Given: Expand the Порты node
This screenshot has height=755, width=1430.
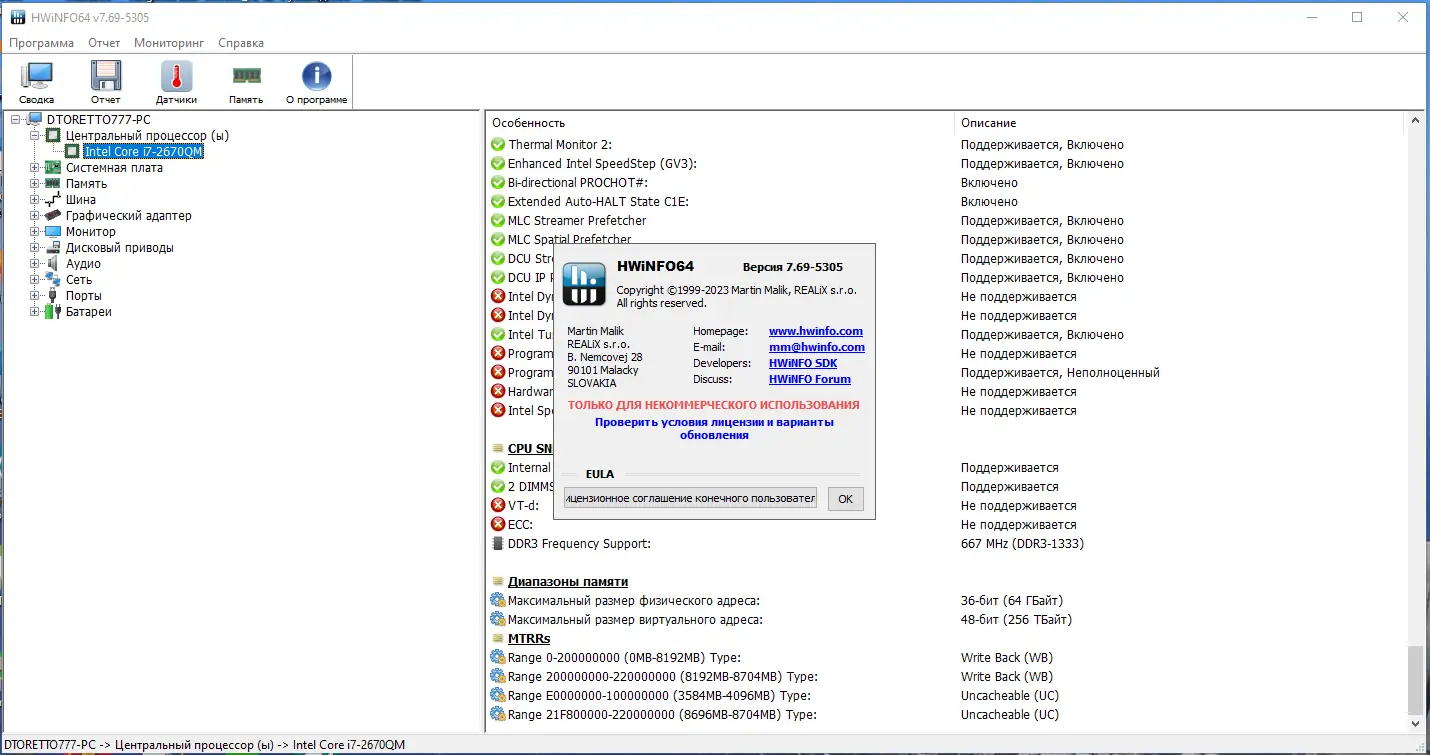Looking at the screenshot, I should click(x=35, y=296).
